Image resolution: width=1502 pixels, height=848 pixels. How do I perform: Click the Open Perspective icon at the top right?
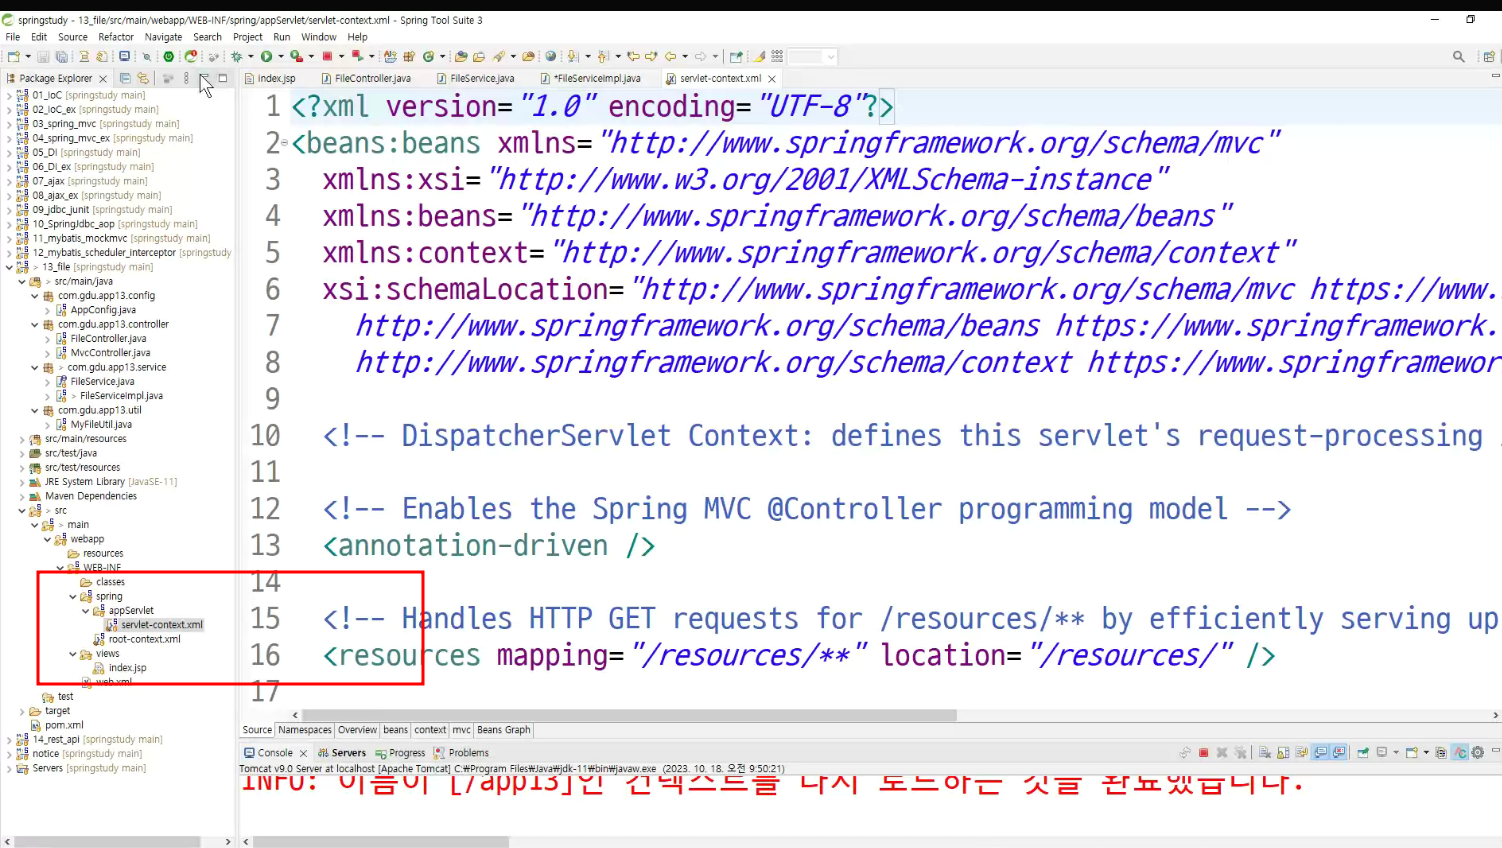[x=1489, y=57]
